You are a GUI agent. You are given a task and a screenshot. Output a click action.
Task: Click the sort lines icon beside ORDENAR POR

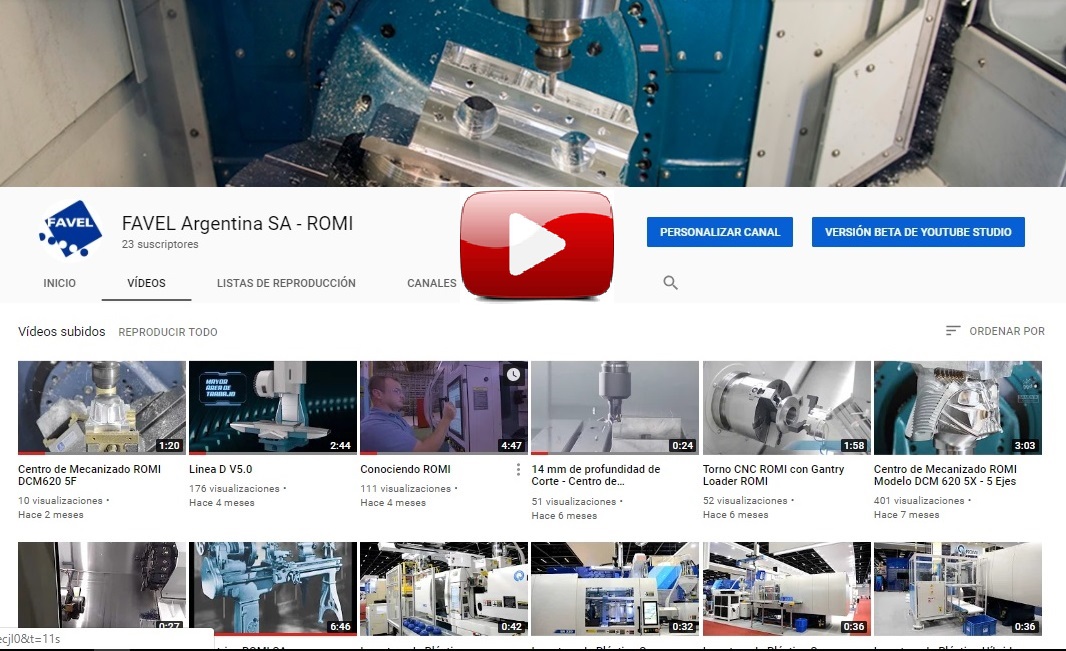pyautogui.click(x=952, y=331)
